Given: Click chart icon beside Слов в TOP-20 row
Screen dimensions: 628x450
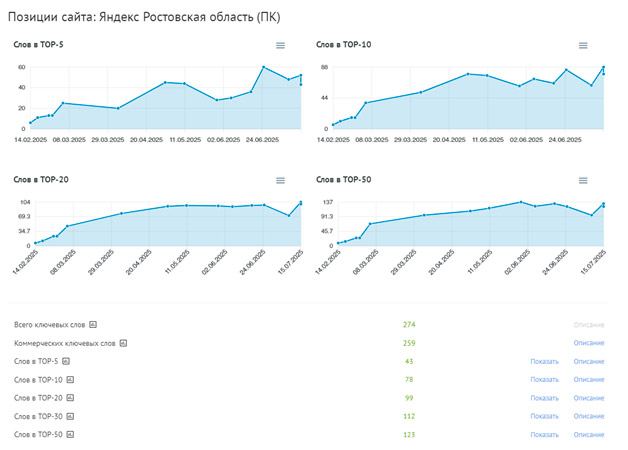Looking at the screenshot, I should click(70, 398).
